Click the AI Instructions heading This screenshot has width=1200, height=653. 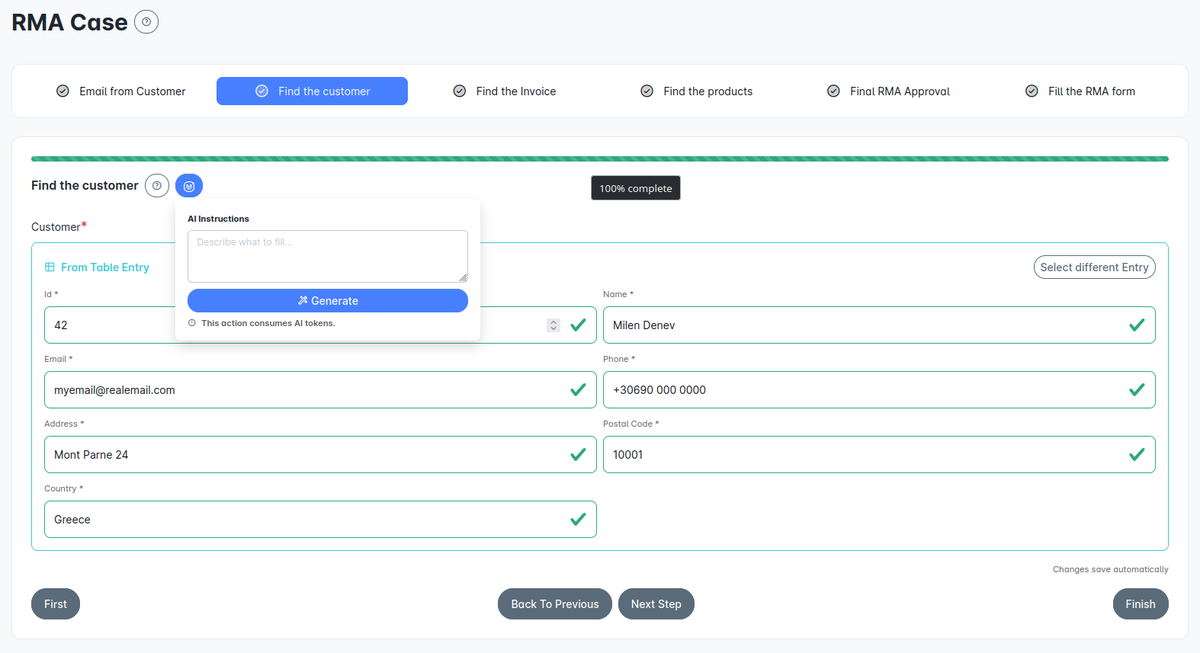218,218
